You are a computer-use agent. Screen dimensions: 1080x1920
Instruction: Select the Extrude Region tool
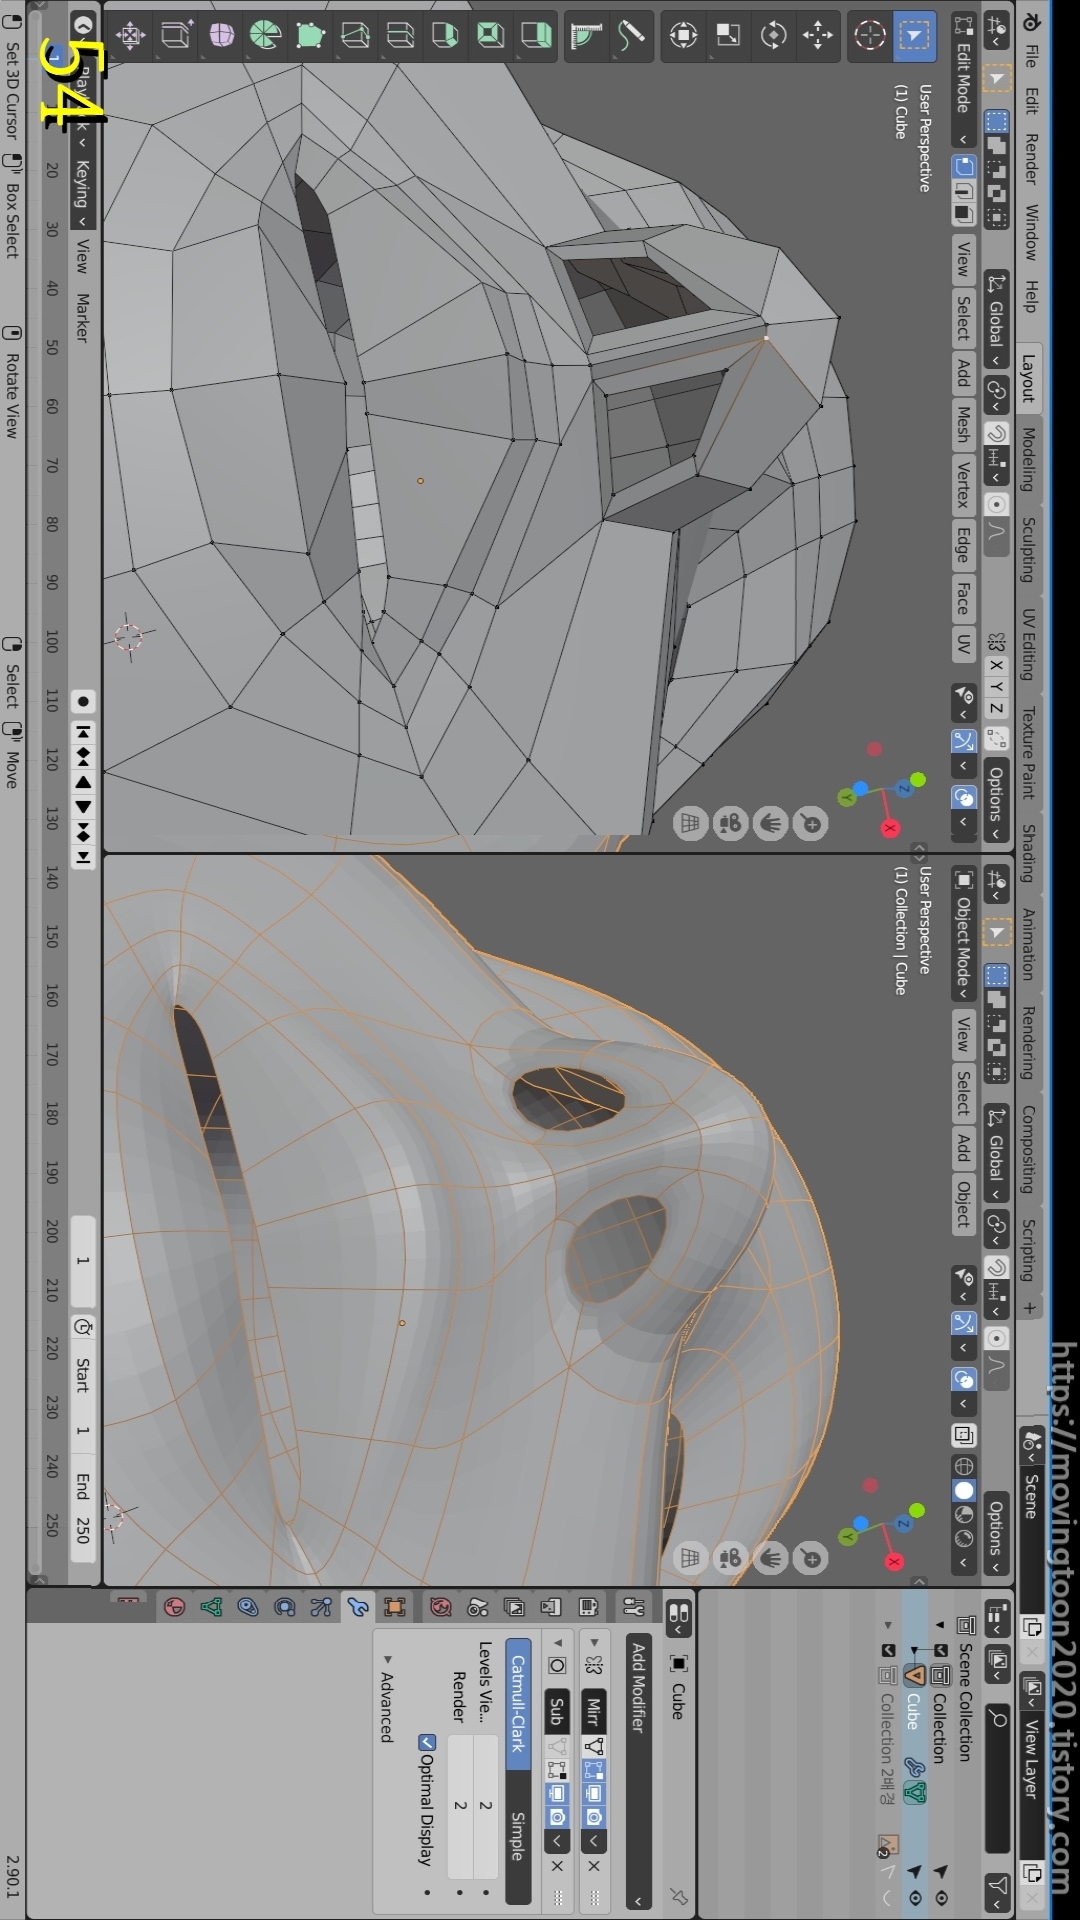click(535, 36)
